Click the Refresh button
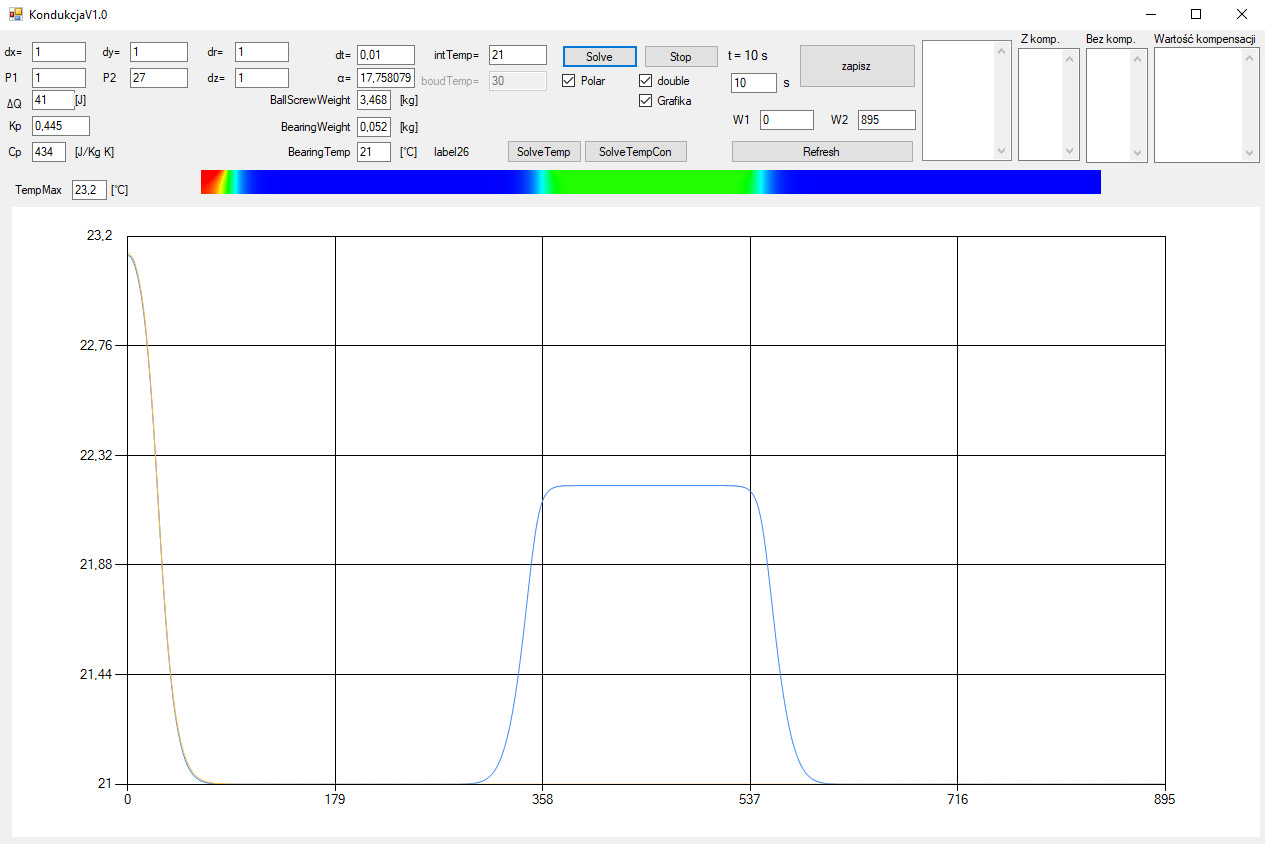 pyautogui.click(x=822, y=152)
